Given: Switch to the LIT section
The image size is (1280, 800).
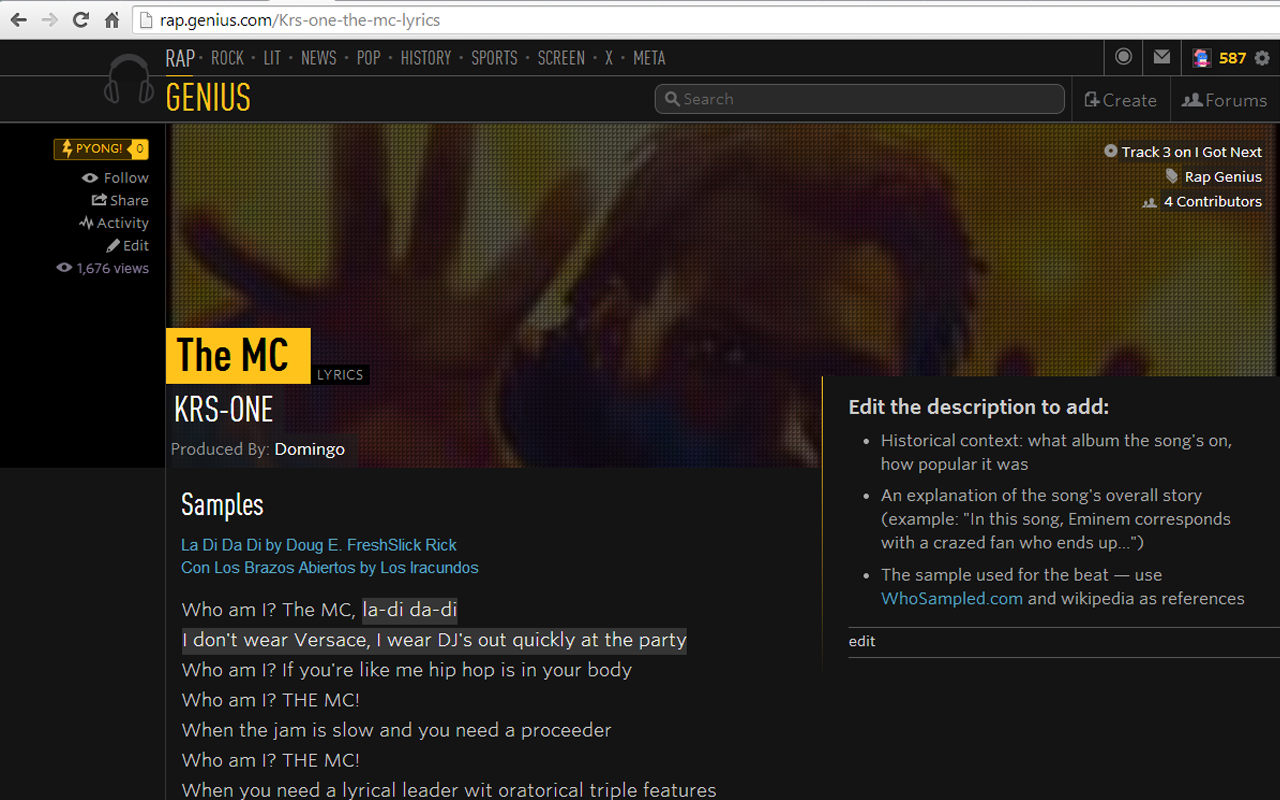Looking at the screenshot, I should click(273, 58).
